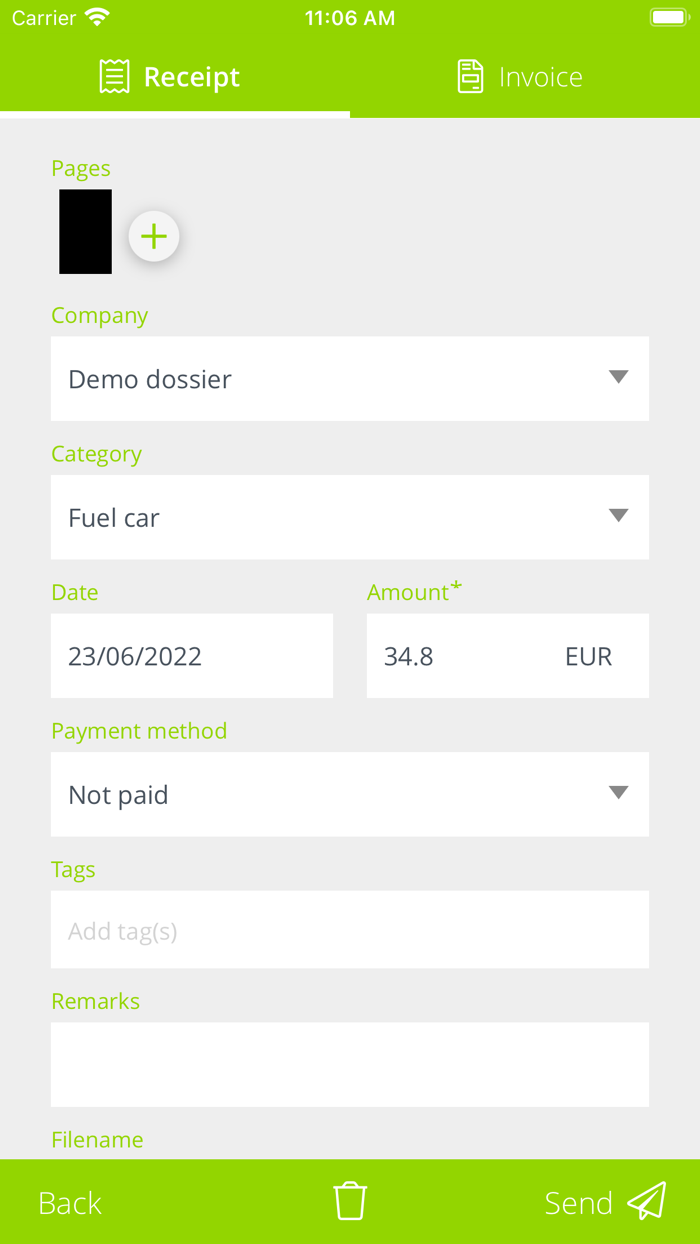Select the Receipt tab label
Viewport: 700px width, 1244px height.
tap(192, 77)
